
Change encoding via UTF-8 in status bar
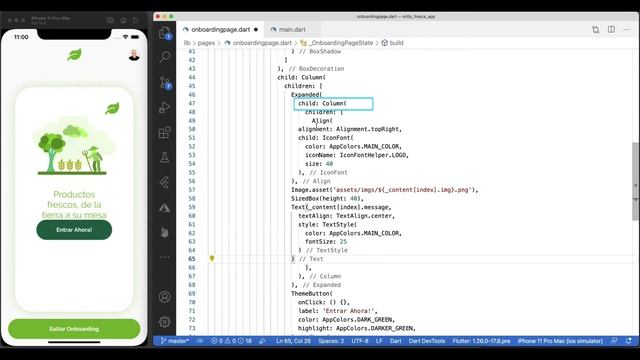click(360, 341)
